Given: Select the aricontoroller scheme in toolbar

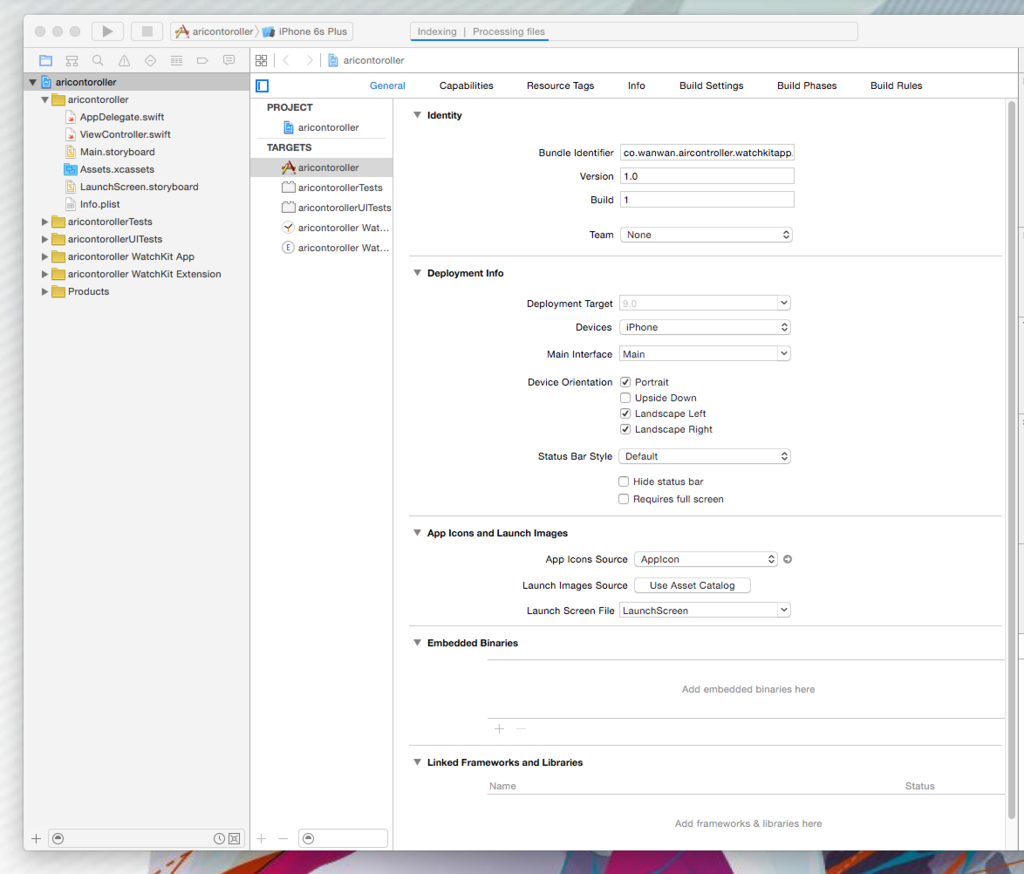Looking at the screenshot, I should [215, 31].
